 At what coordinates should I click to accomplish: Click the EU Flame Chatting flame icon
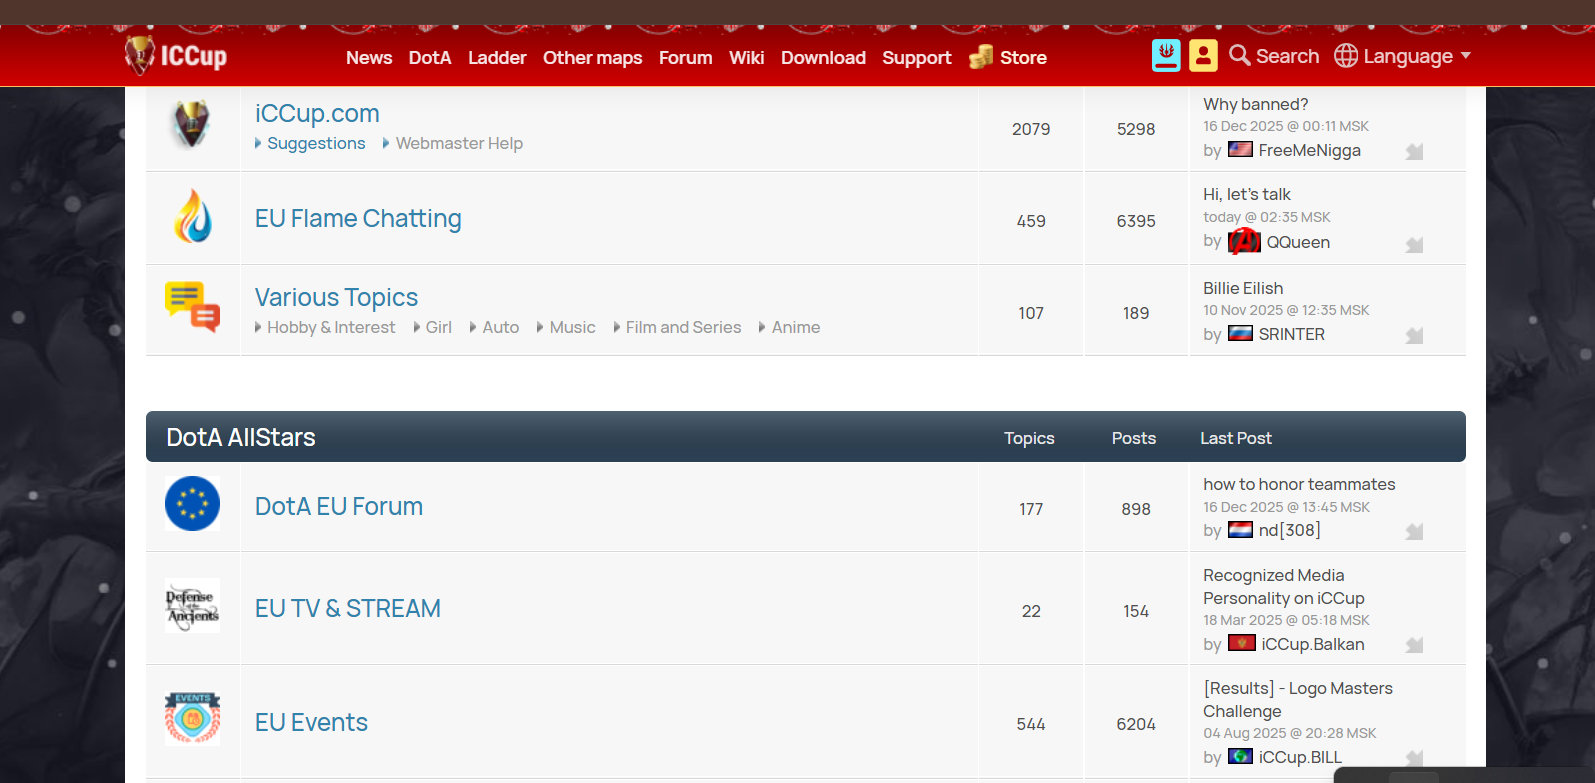point(193,216)
